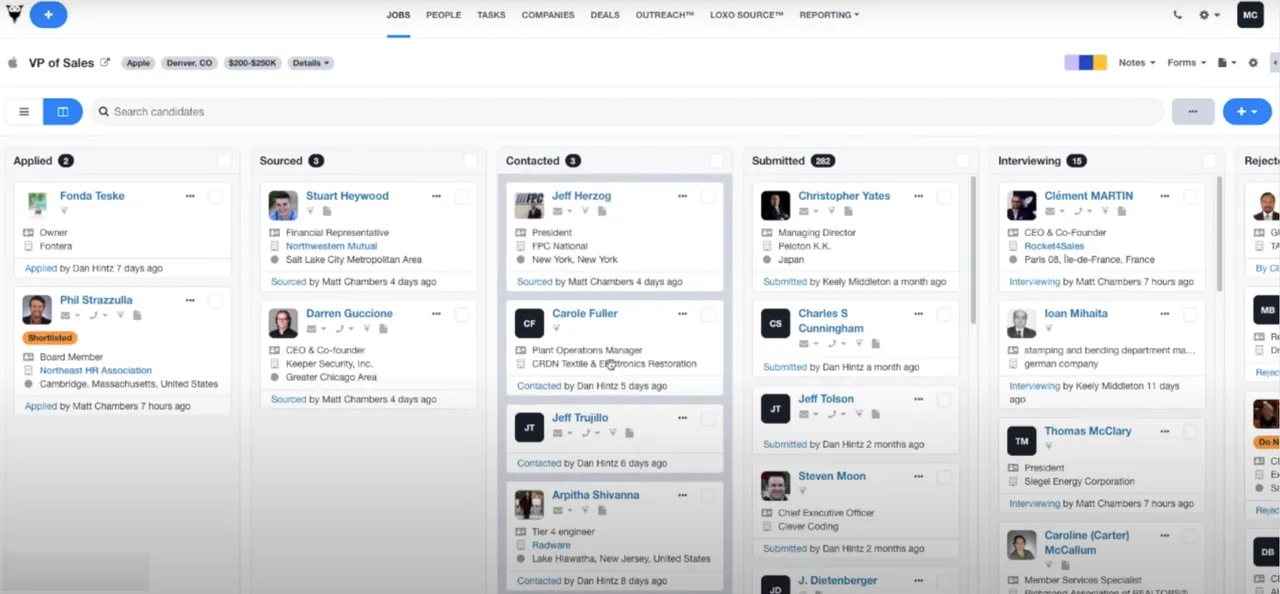Open the Companies tab
Viewport: 1280px width, 594px height.
pos(548,15)
